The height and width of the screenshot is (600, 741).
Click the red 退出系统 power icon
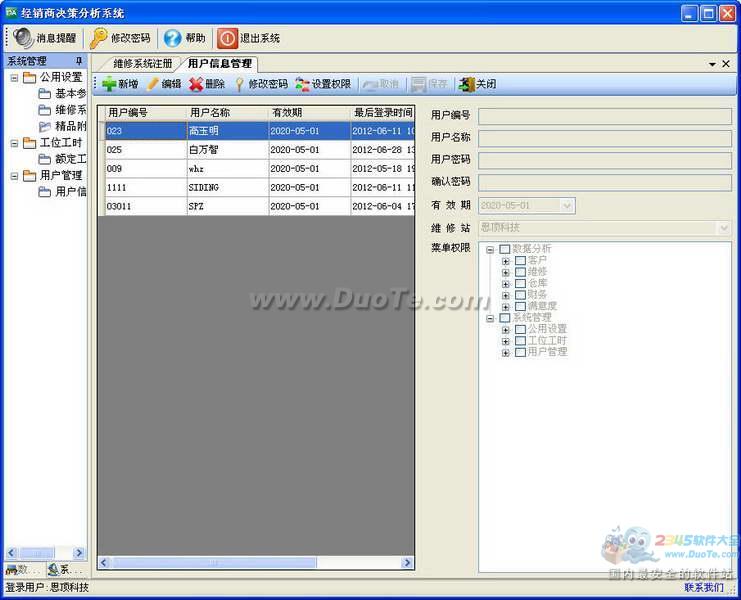[x=227, y=38]
